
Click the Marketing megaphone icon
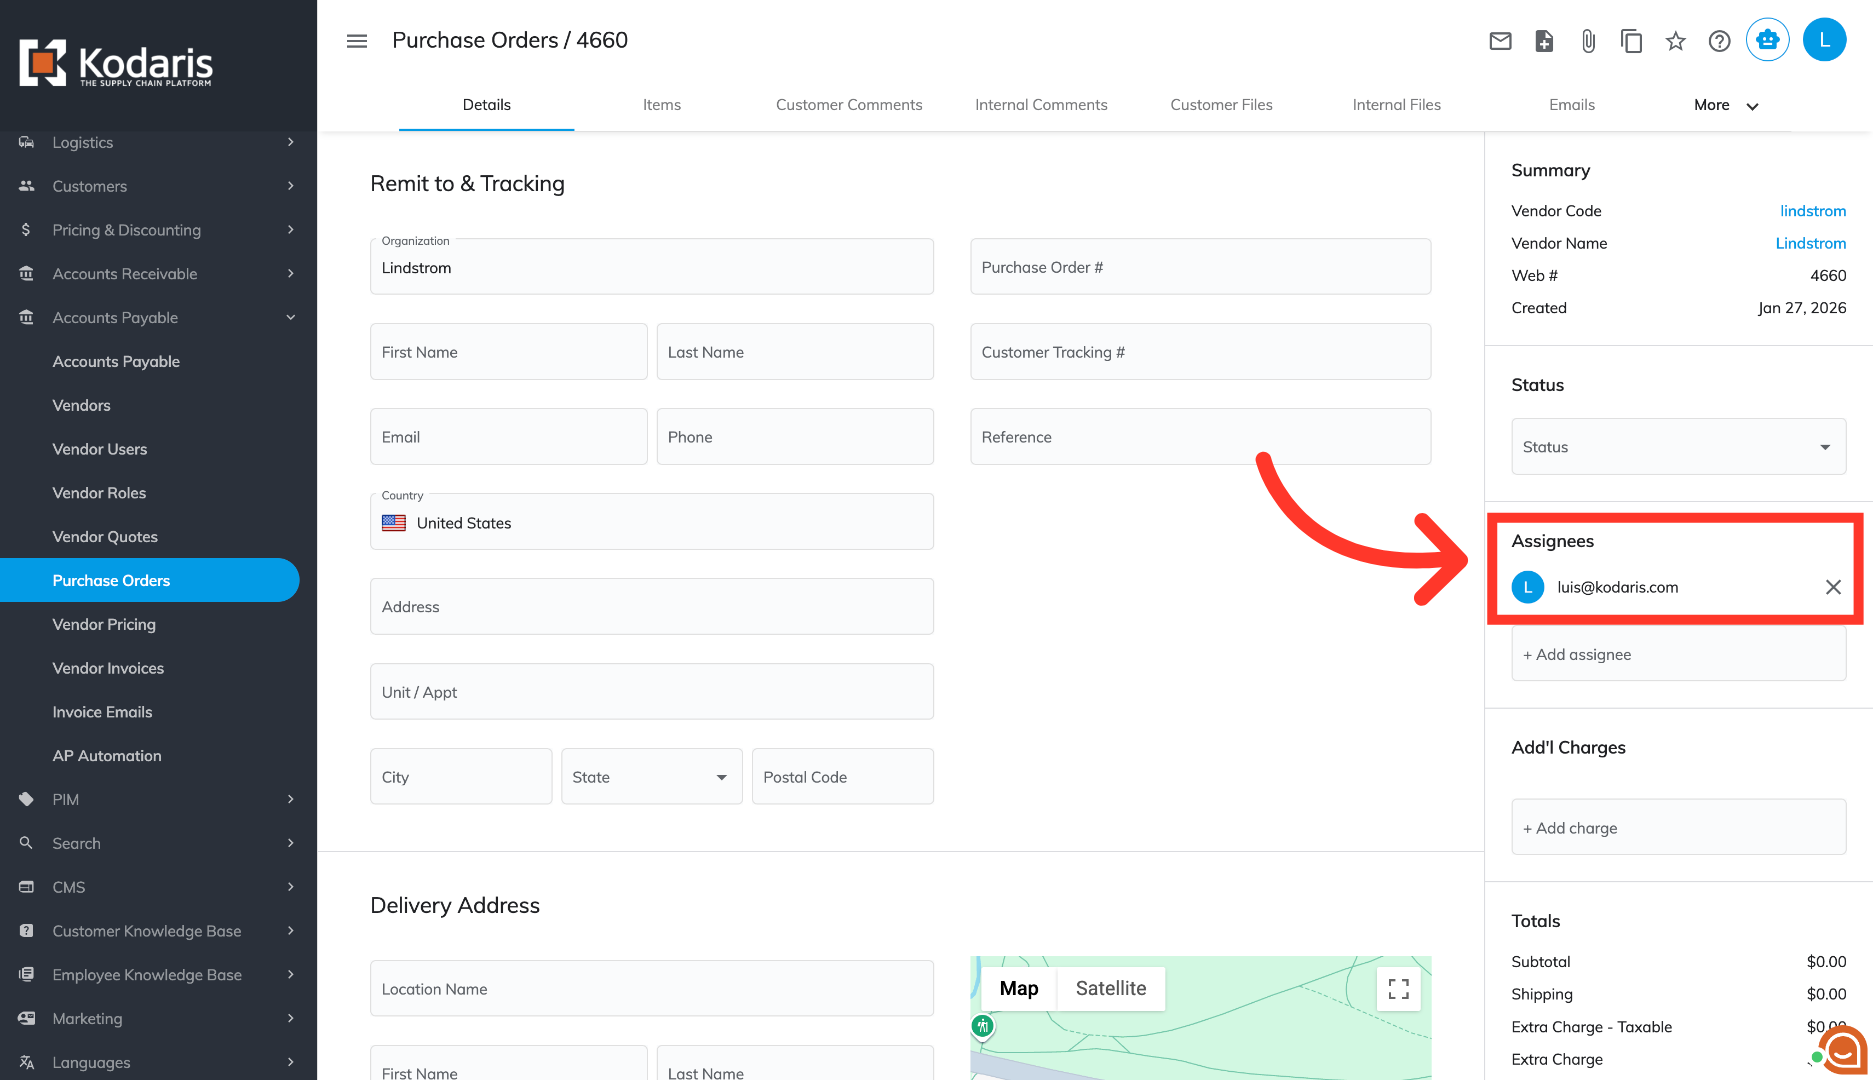pos(27,1018)
